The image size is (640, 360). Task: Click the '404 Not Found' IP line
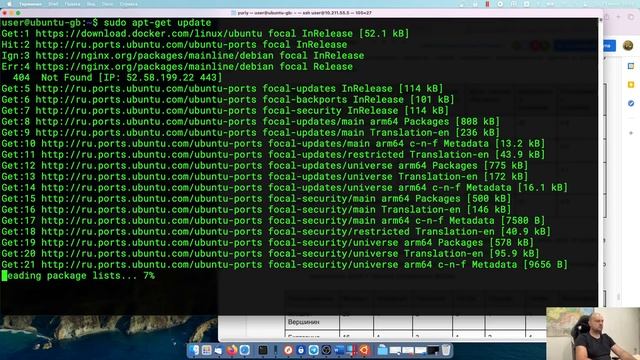point(118,78)
